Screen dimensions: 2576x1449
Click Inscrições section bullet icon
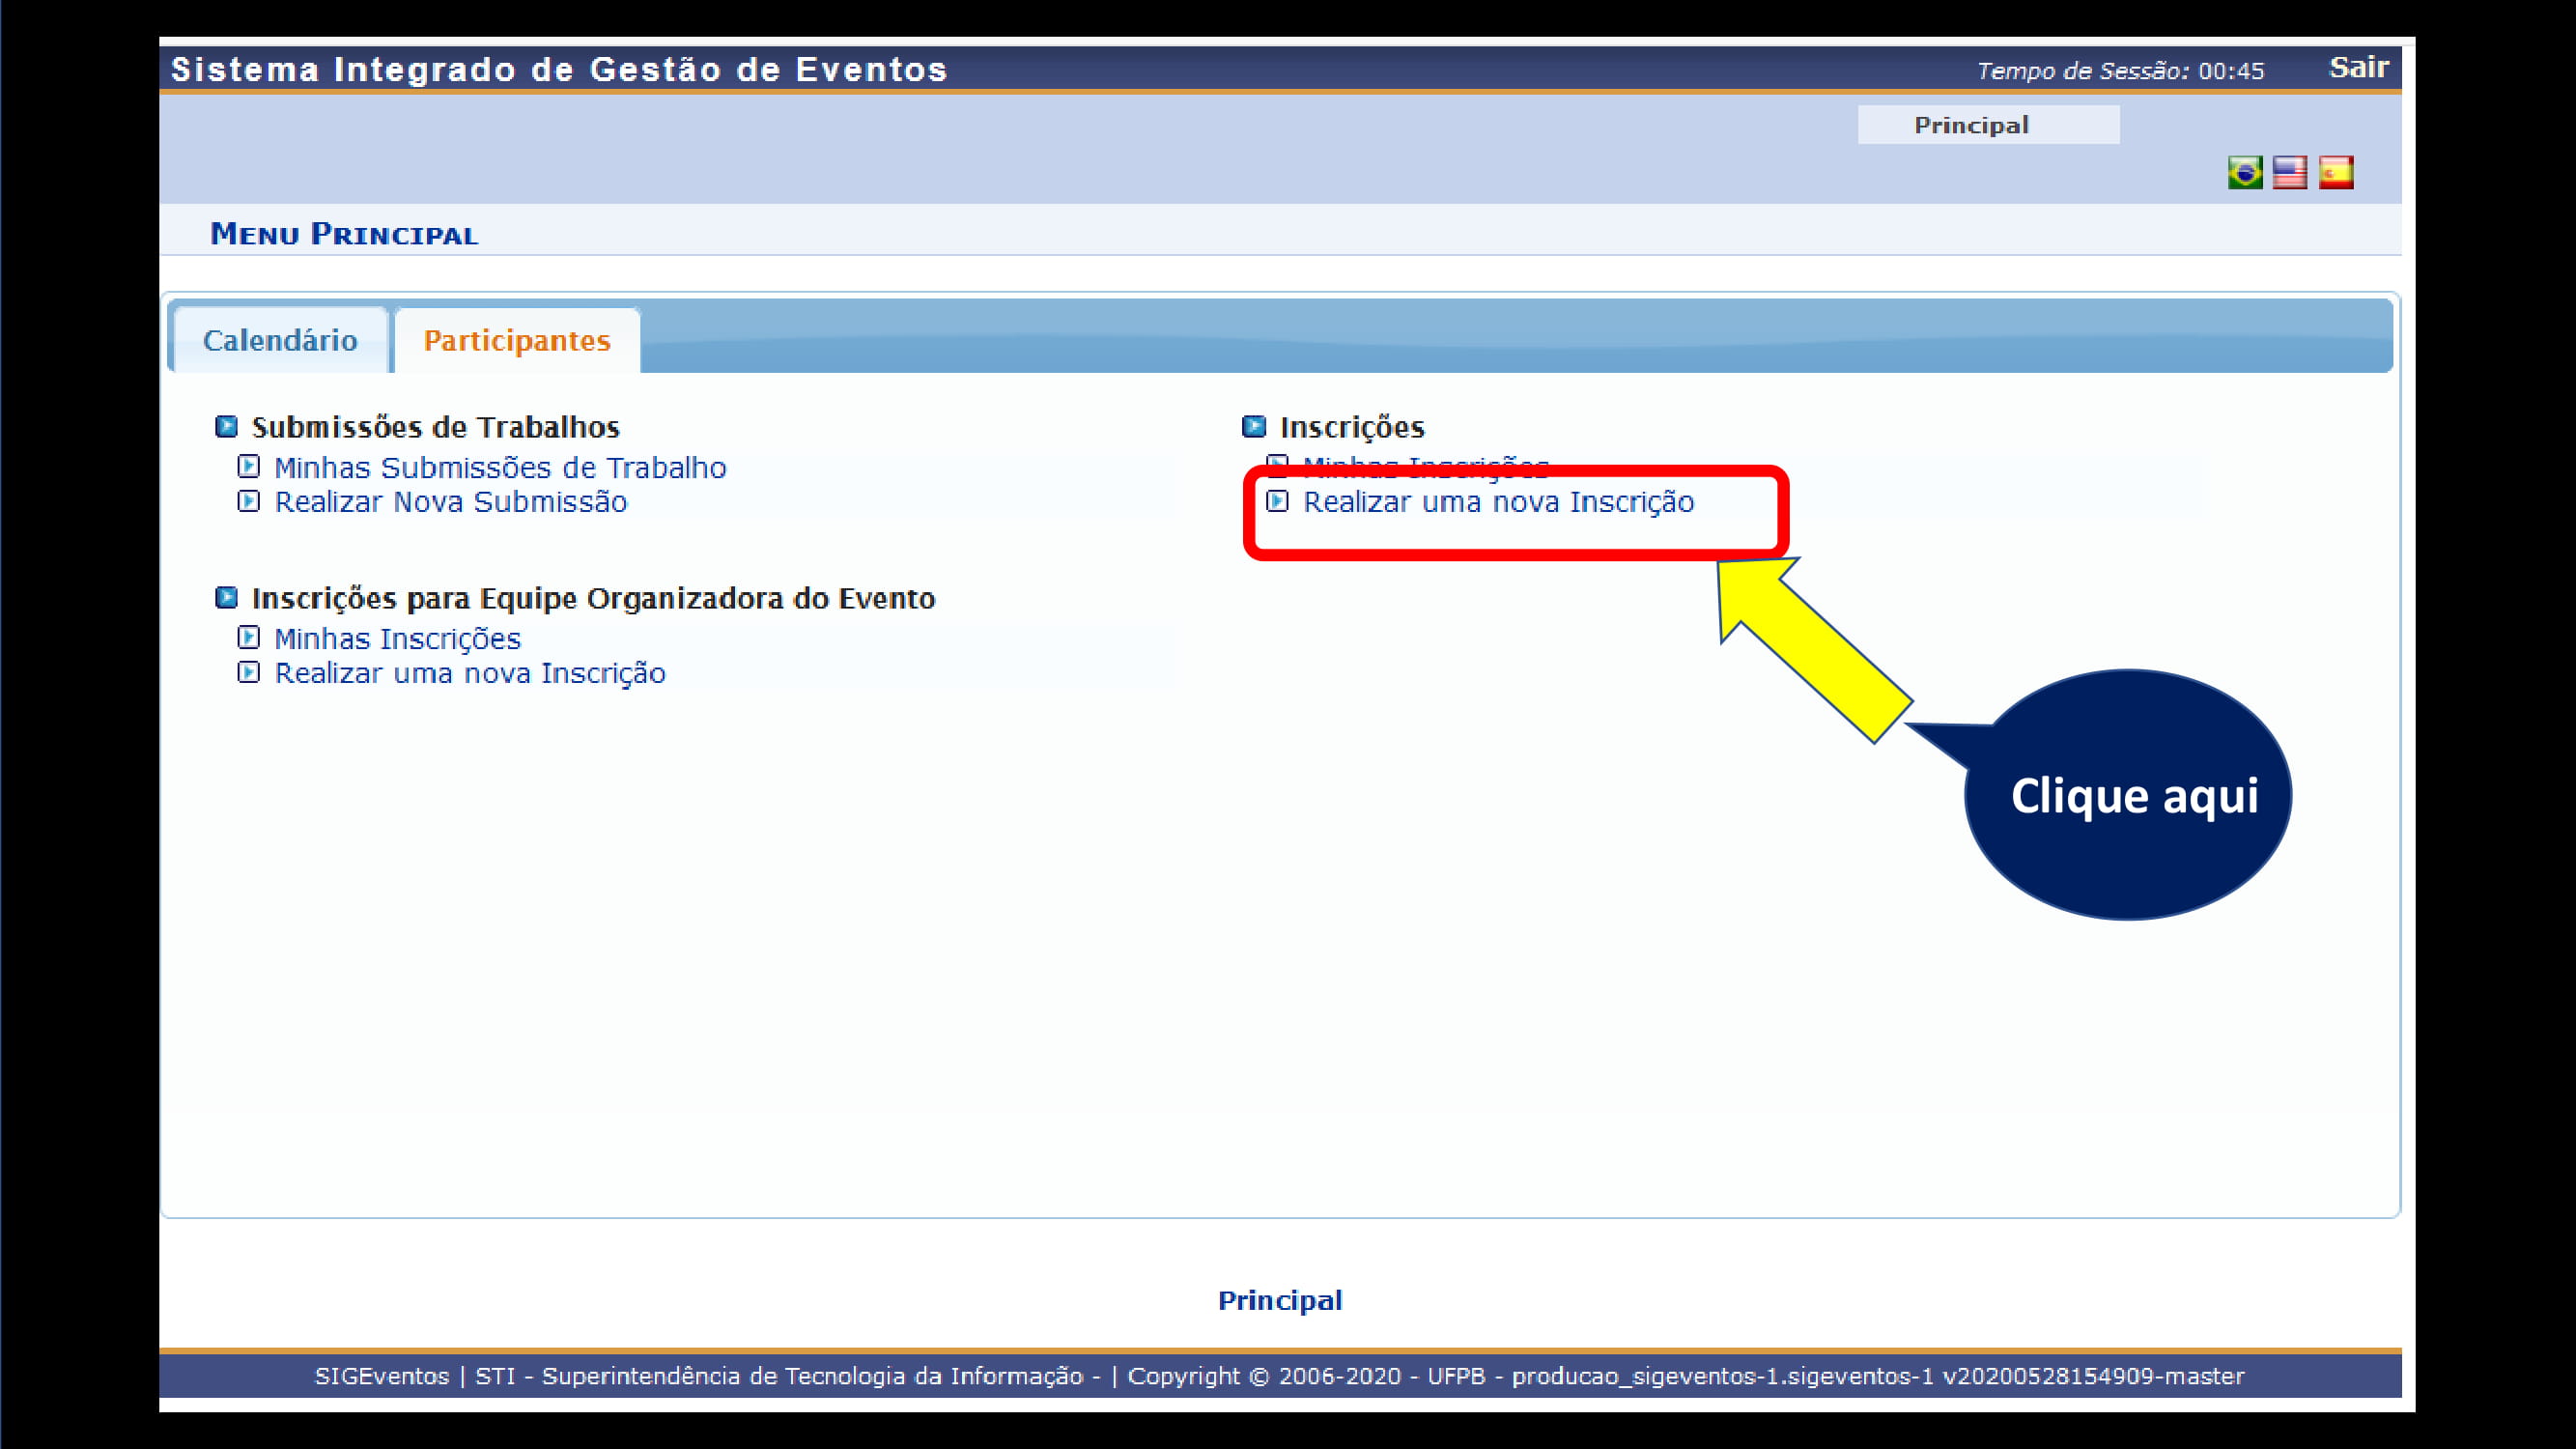(x=1254, y=427)
